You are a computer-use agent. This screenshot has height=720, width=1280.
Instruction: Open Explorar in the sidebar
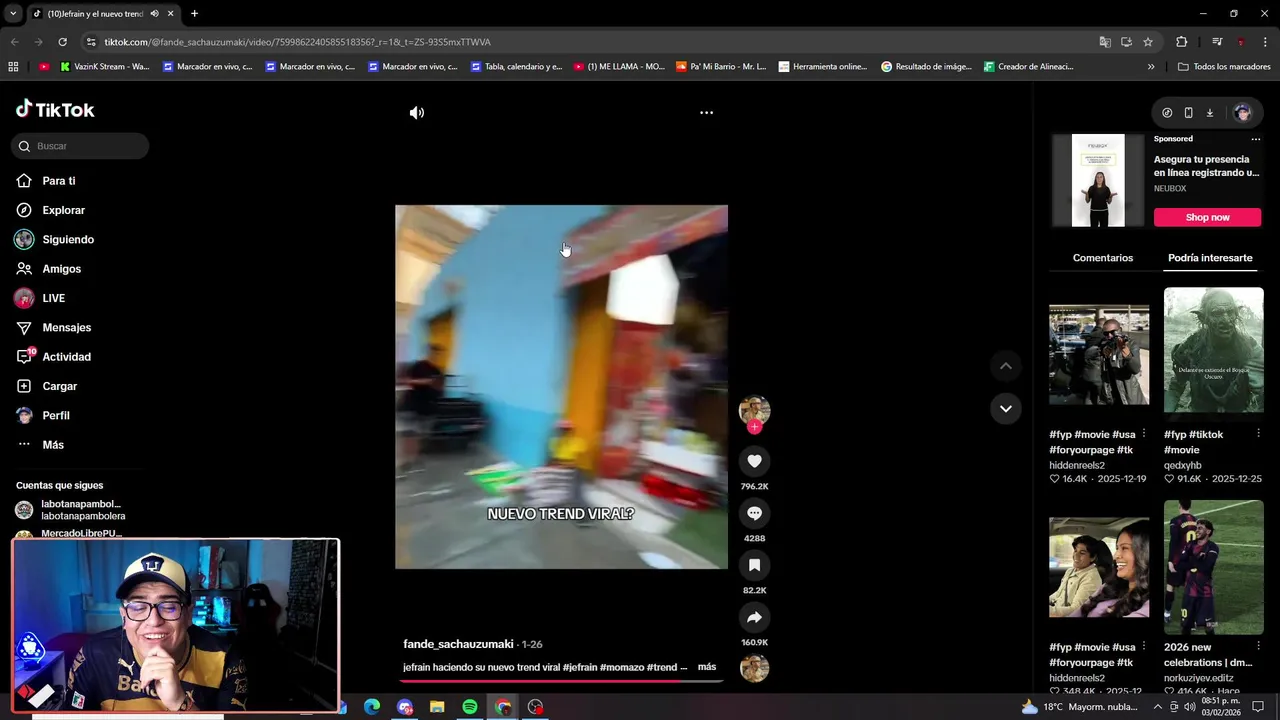50,210
